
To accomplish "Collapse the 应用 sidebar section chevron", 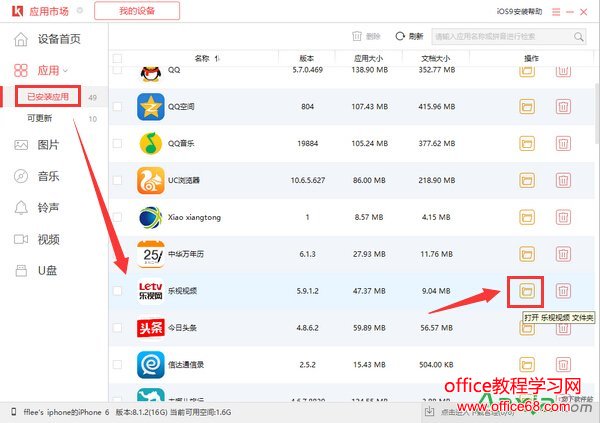I will click(65, 70).
